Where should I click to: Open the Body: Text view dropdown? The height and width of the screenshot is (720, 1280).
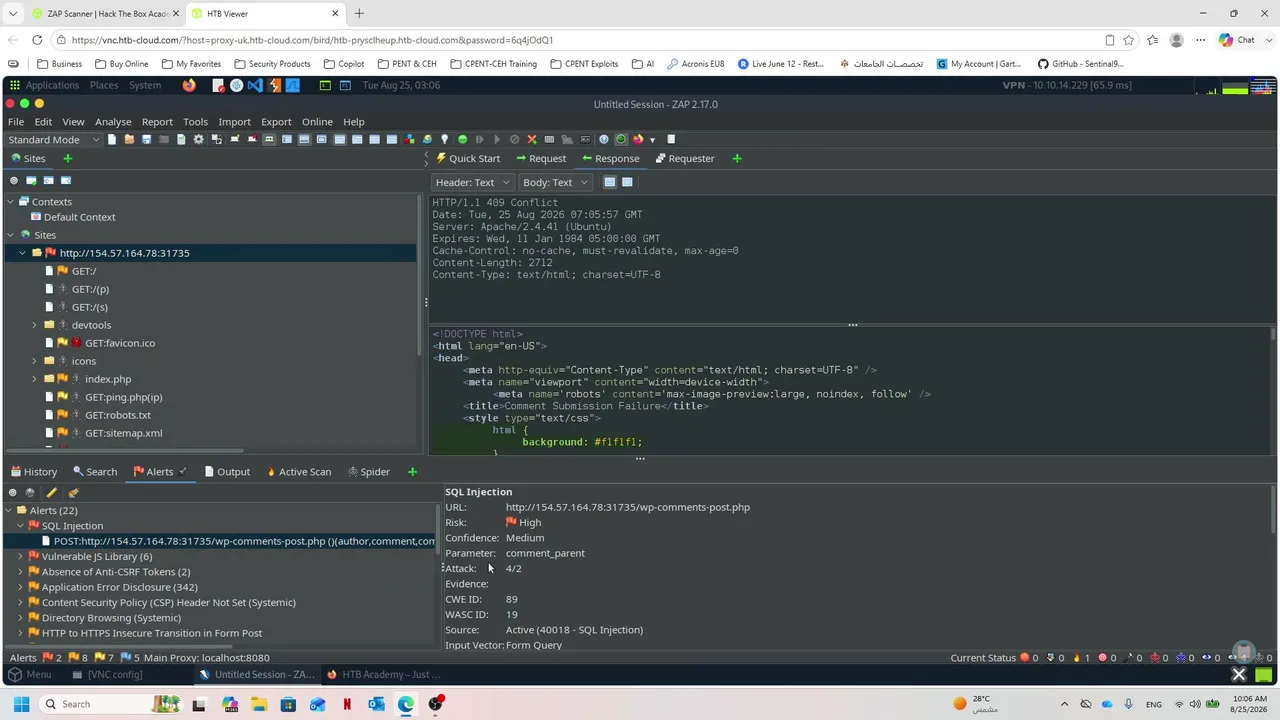click(x=554, y=182)
